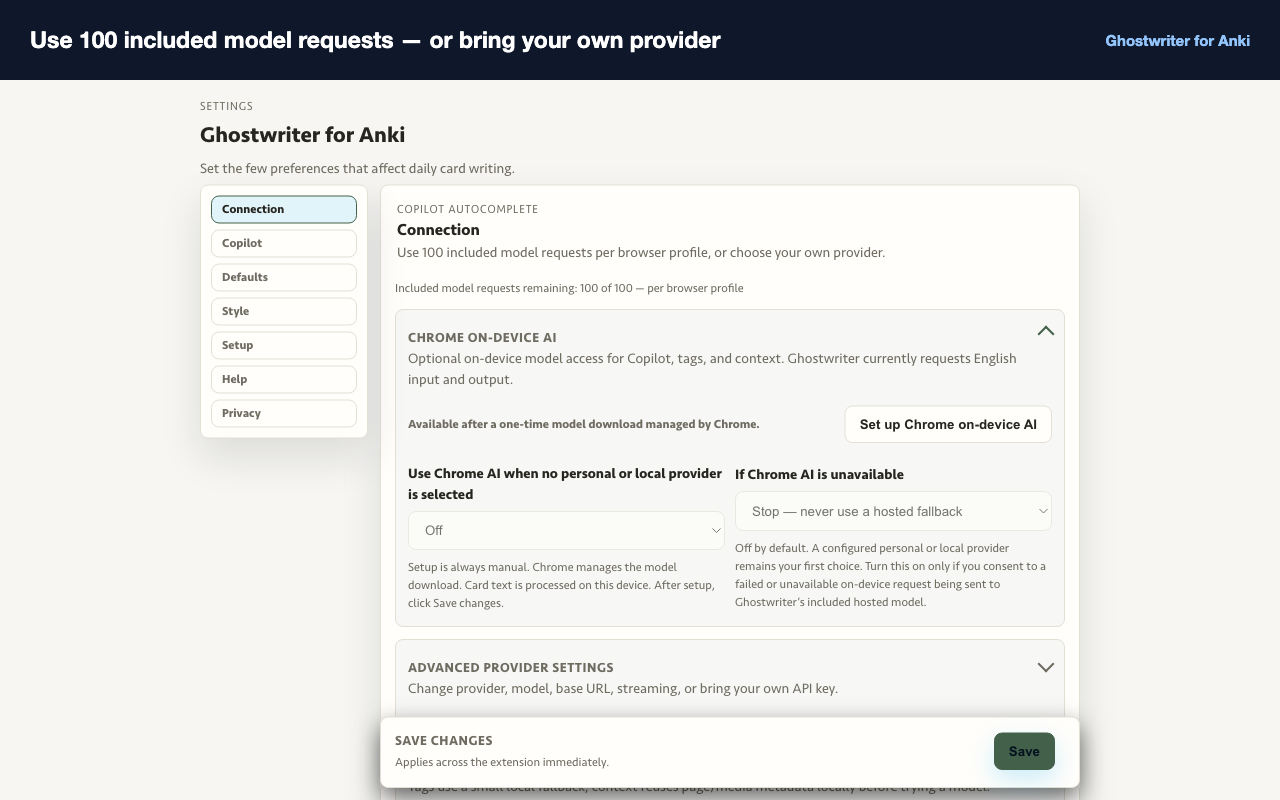Screen dimensions: 1280x800
Task: Click the Save Changes heading text
Action: [x=444, y=741]
